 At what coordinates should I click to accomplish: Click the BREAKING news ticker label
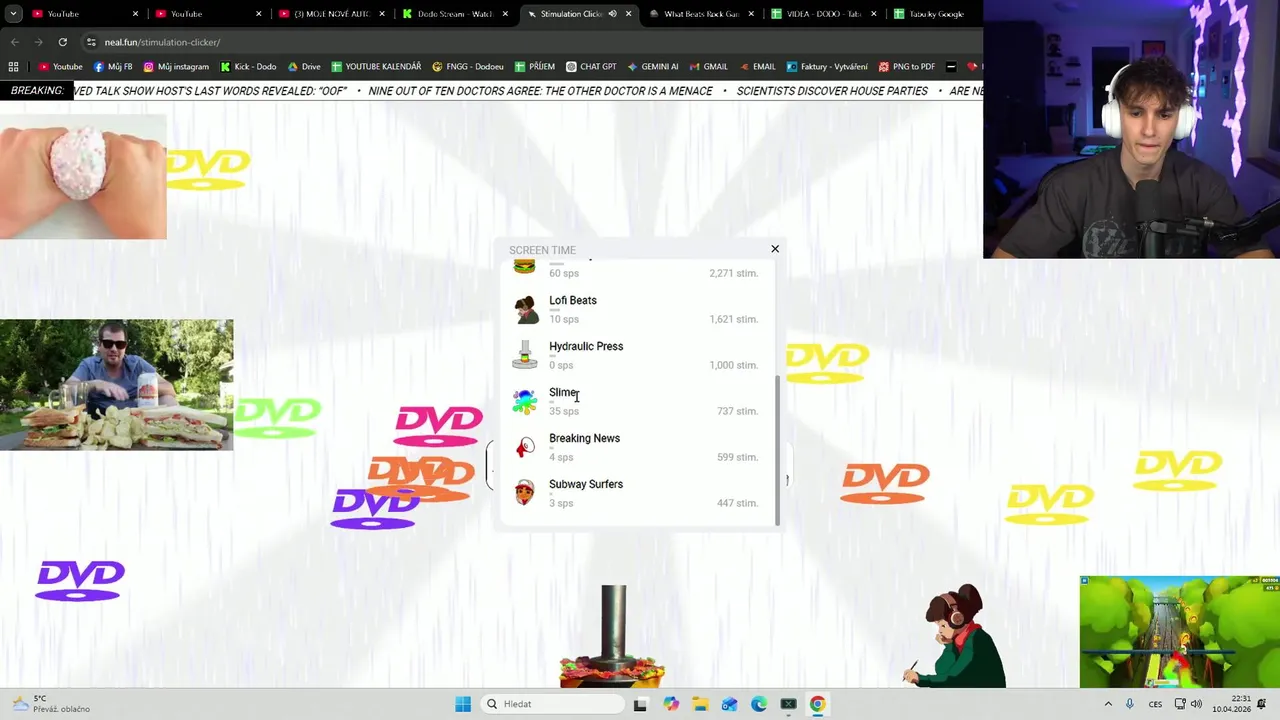pyautogui.click(x=37, y=91)
